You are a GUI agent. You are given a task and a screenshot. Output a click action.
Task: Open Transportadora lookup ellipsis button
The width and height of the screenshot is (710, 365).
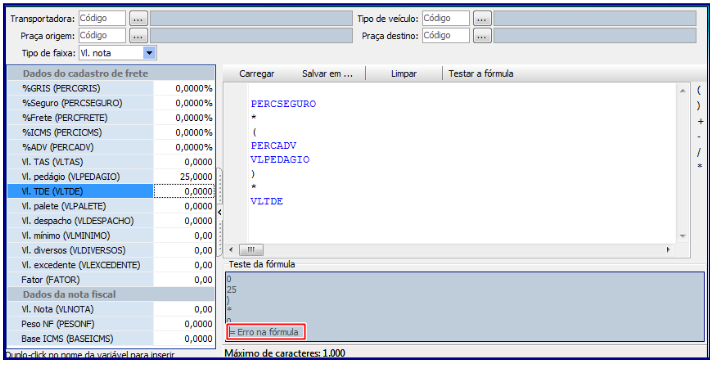point(138,19)
